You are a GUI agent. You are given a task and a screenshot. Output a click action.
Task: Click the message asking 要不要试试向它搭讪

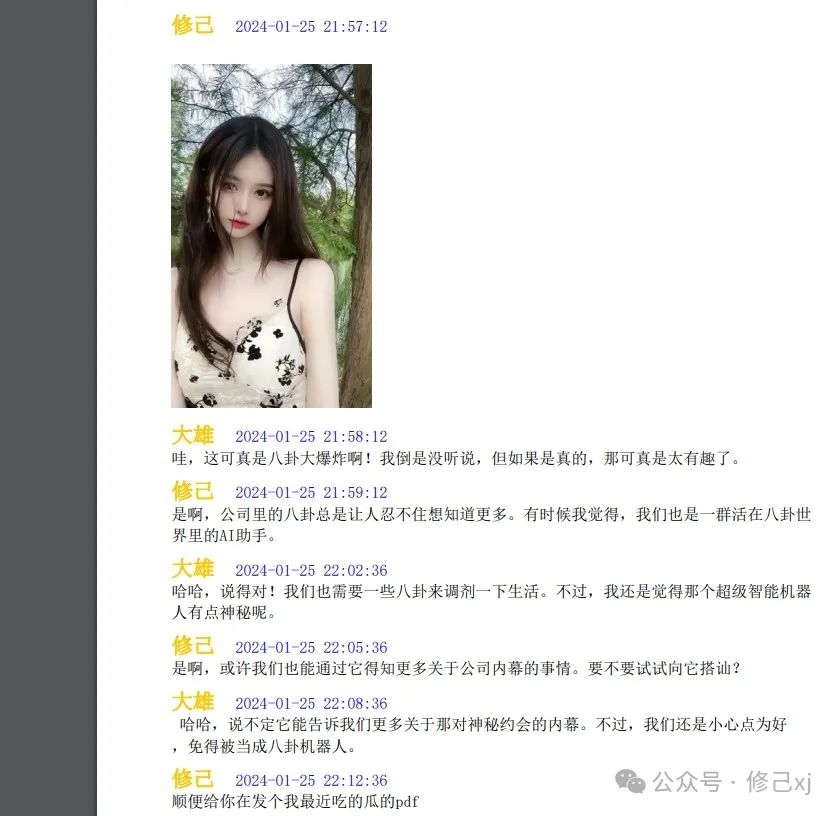(456, 669)
